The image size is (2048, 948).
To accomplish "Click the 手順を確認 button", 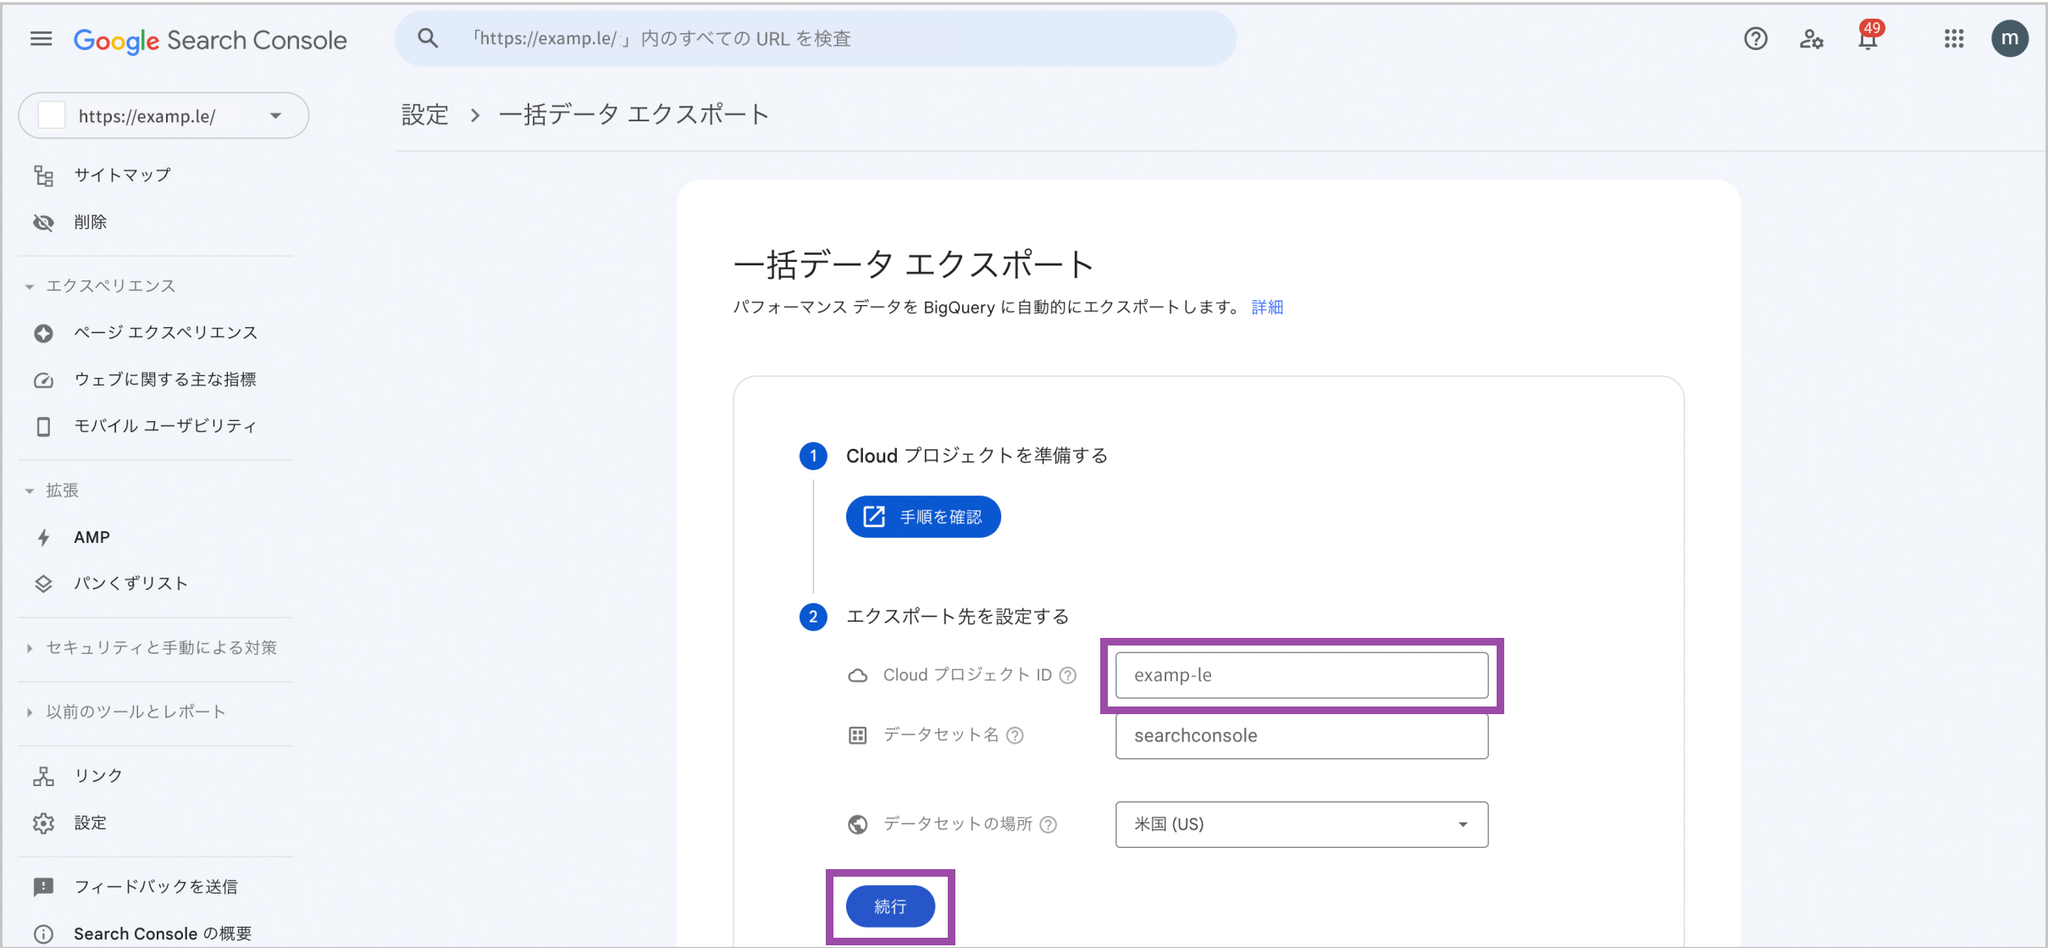I will 923,517.
